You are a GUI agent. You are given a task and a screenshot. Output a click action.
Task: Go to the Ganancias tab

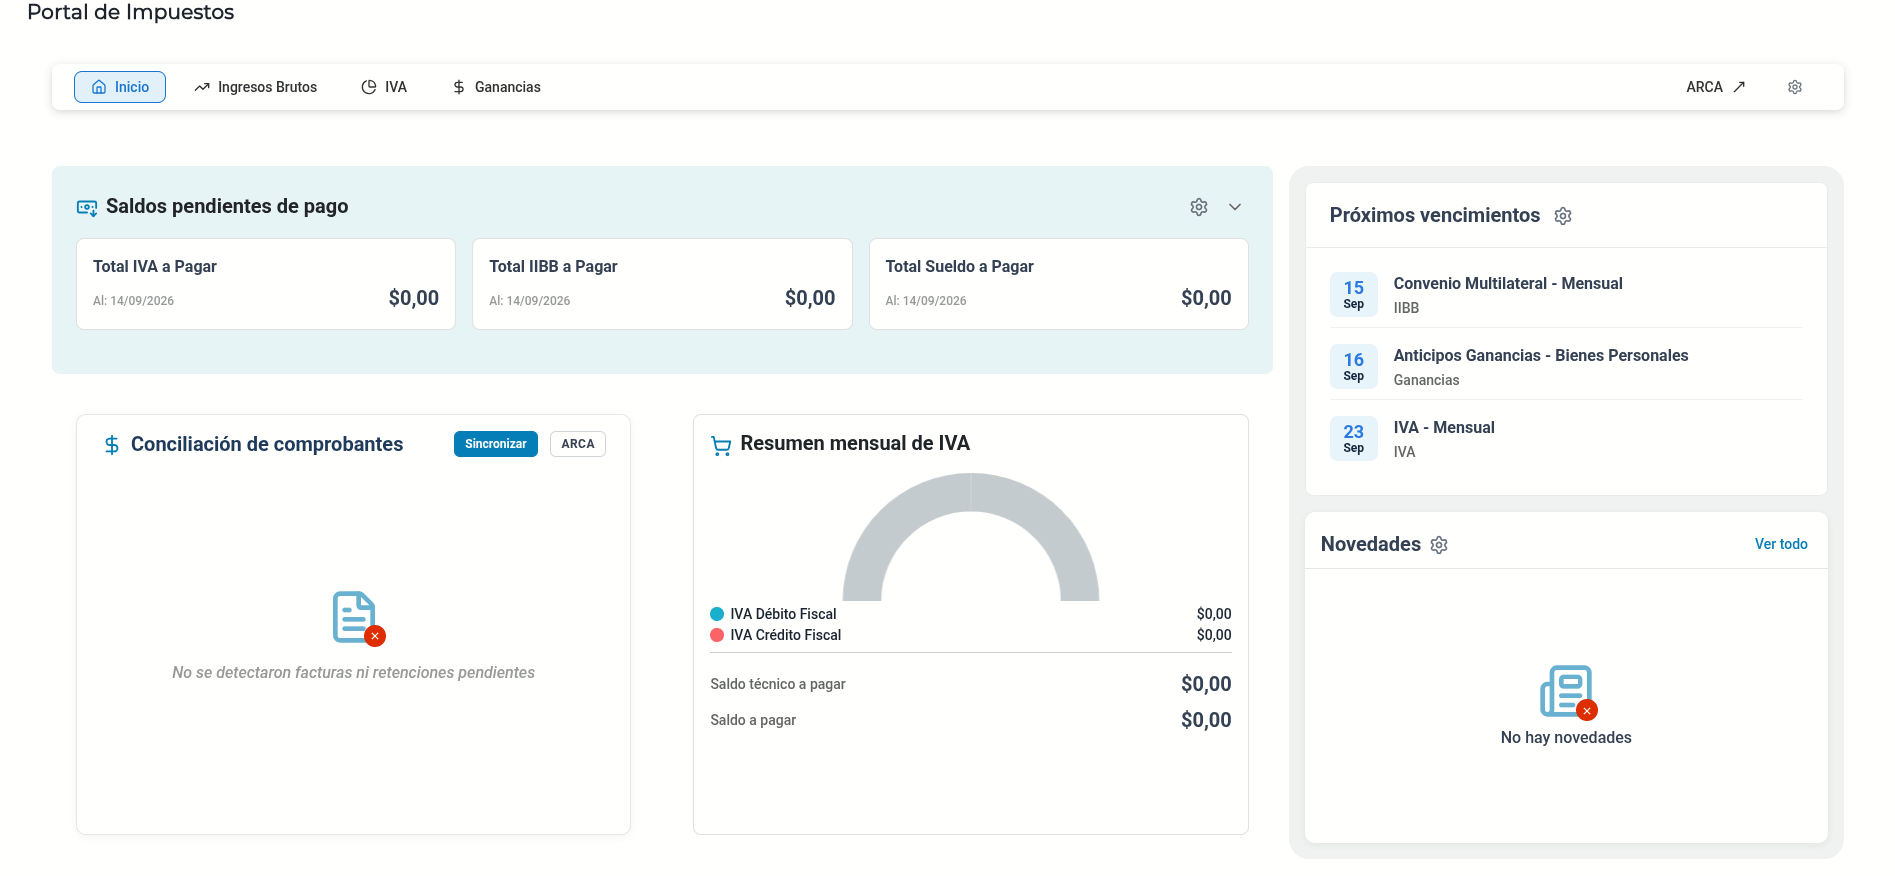pyautogui.click(x=496, y=87)
